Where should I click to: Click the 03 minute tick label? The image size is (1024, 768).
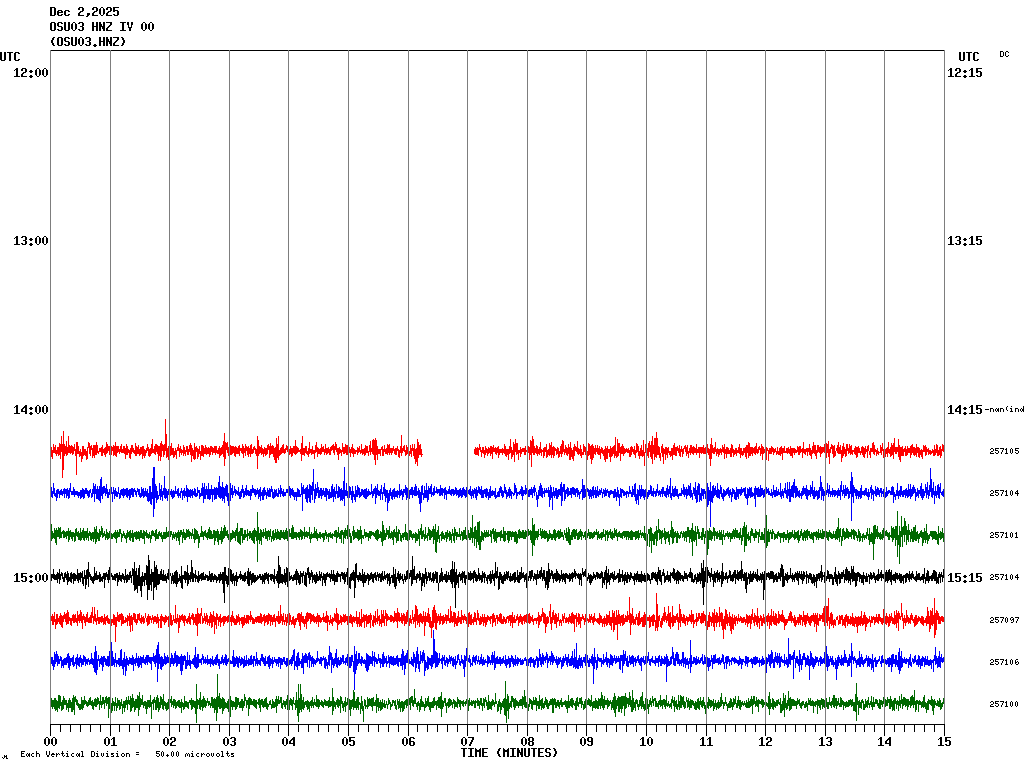tap(229, 742)
